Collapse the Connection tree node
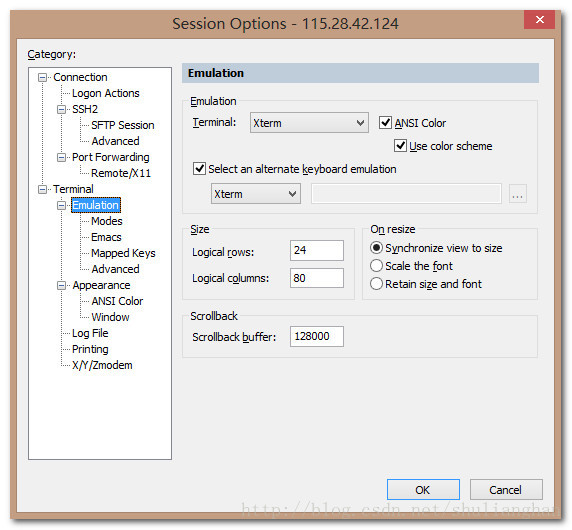 (x=43, y=77)
